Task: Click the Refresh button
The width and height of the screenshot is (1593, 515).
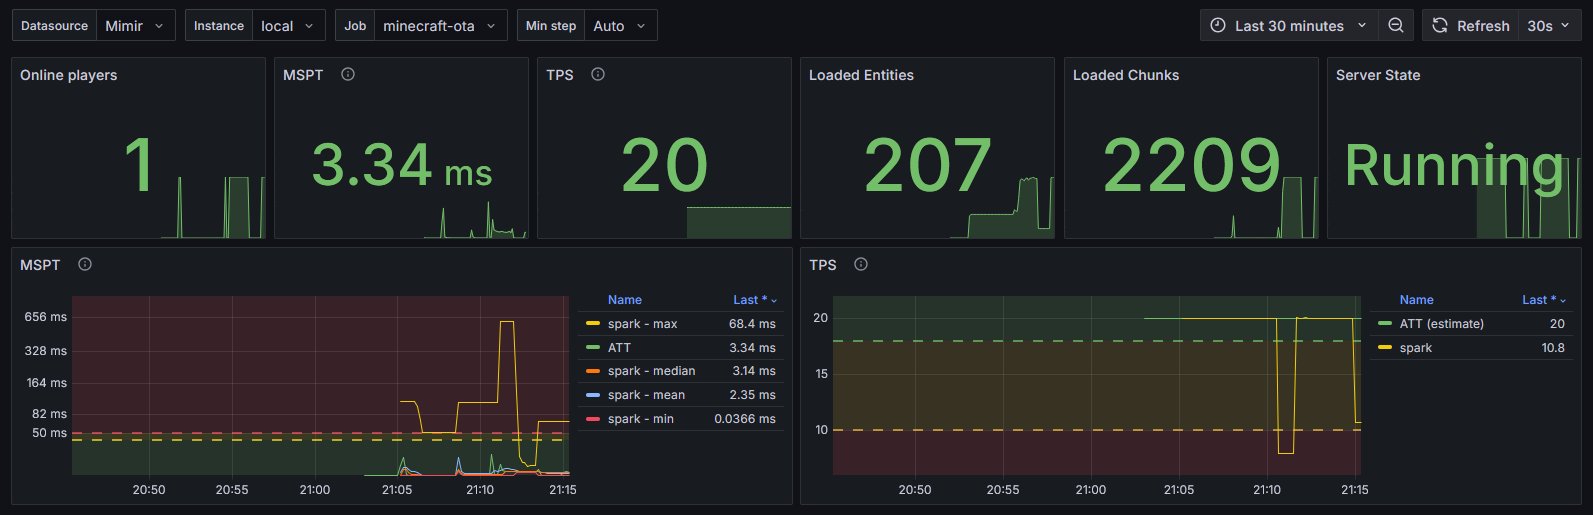Action: [x=1471, y=26]
